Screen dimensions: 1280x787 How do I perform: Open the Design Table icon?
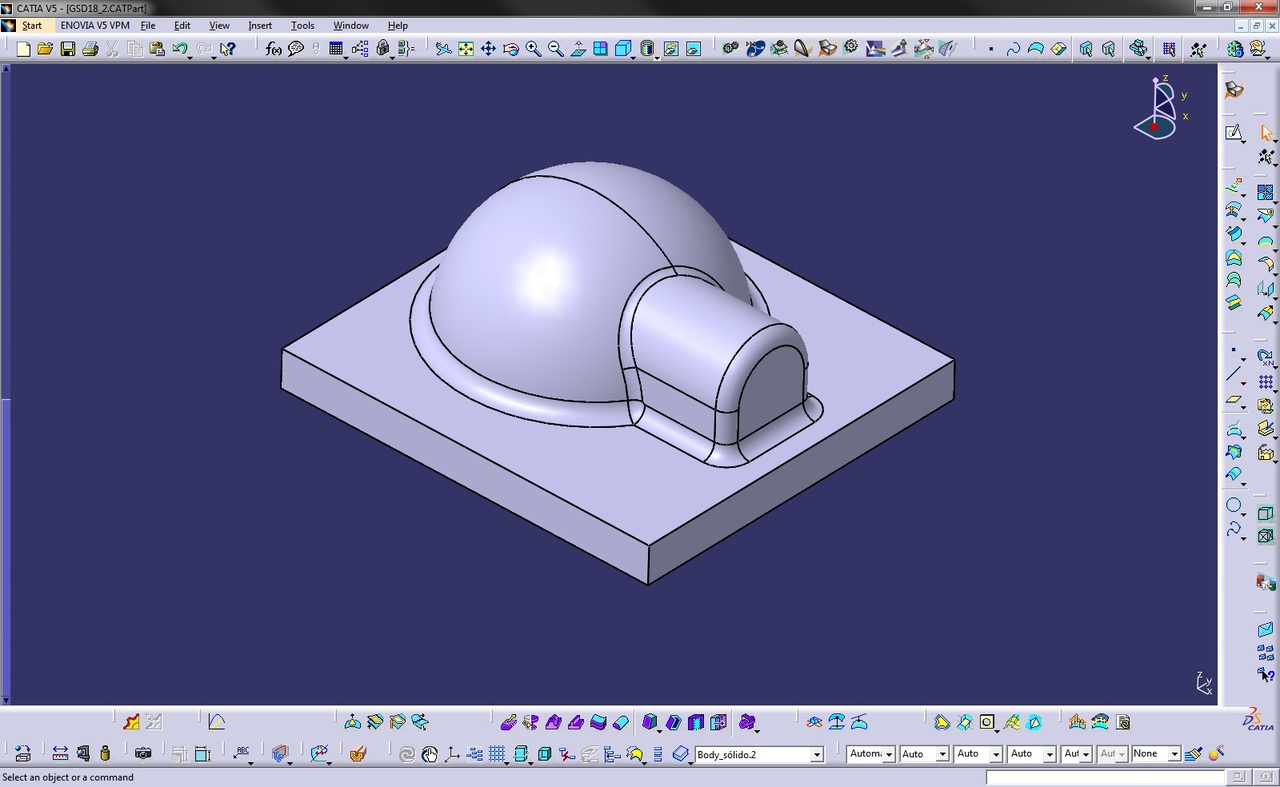(x=336, y=48)
